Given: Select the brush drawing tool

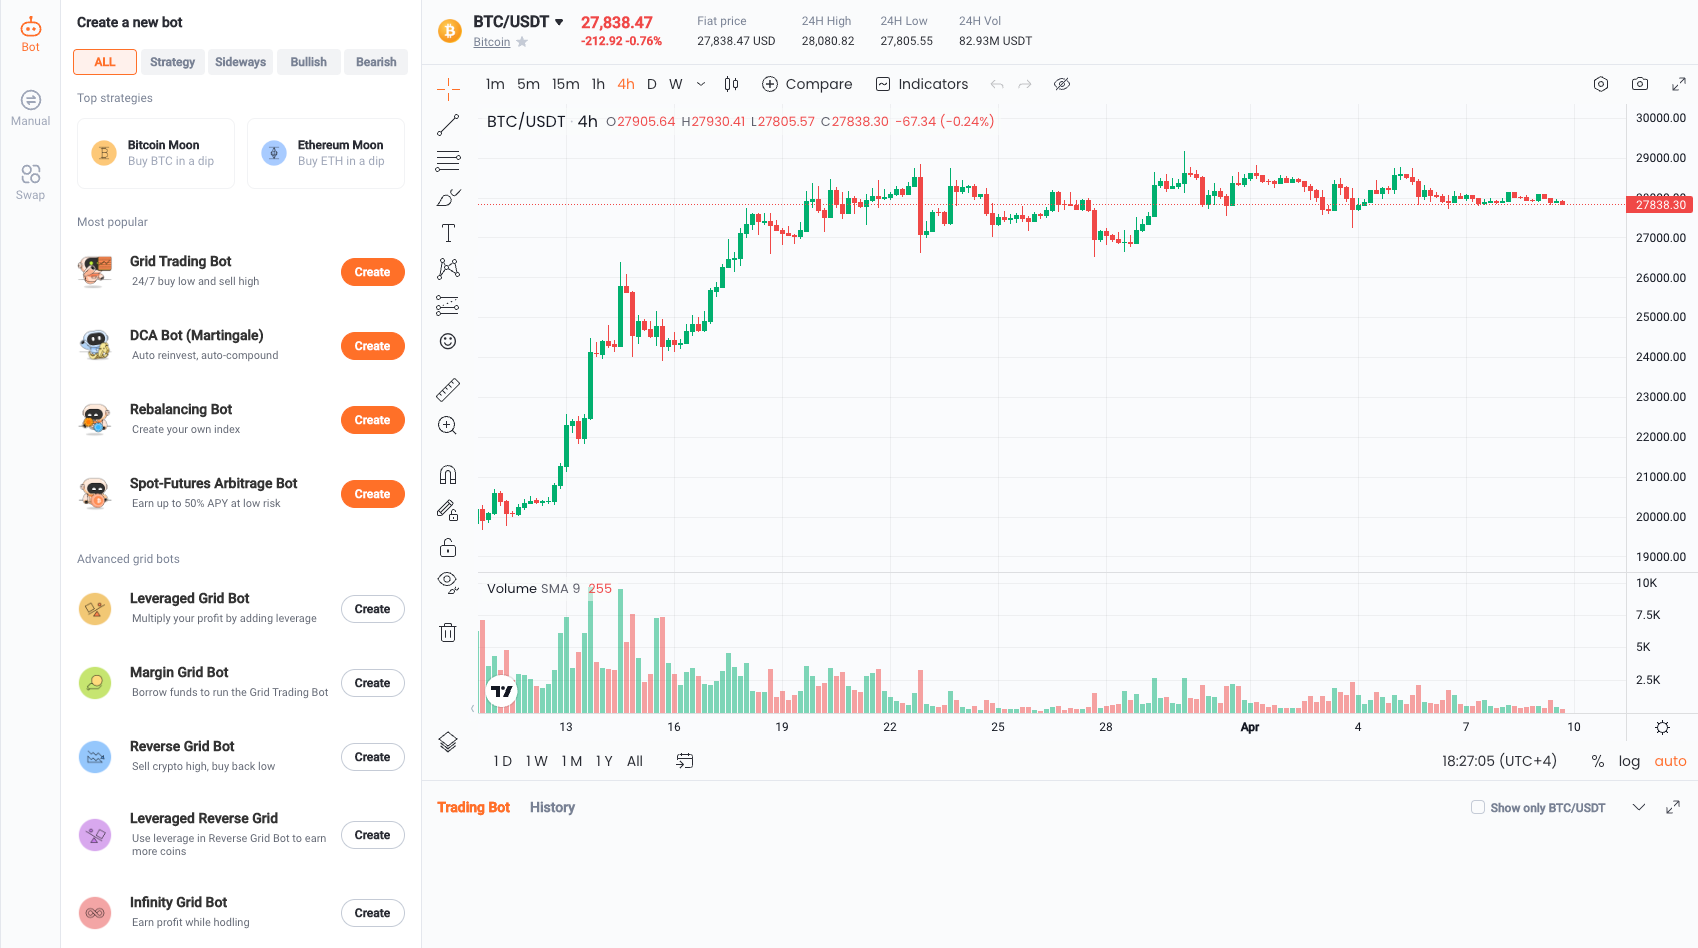Looking at the screenshot, I should (448, 197).
